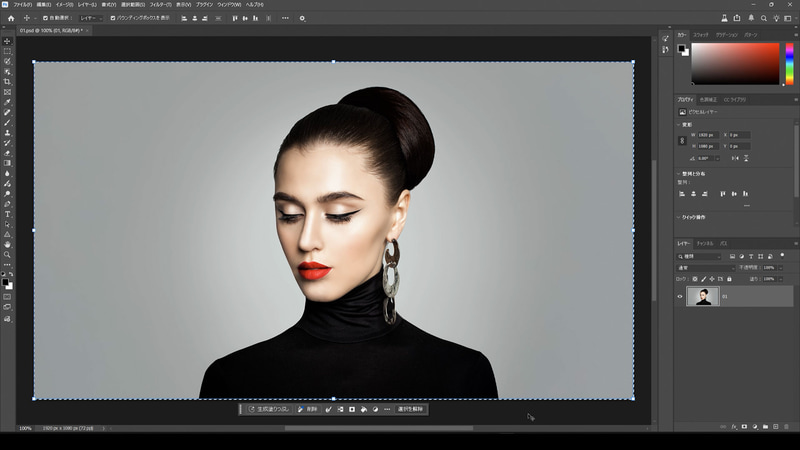Click Deselect button in contextual bar
800x450 pixels.
click(x=410, y=409)
